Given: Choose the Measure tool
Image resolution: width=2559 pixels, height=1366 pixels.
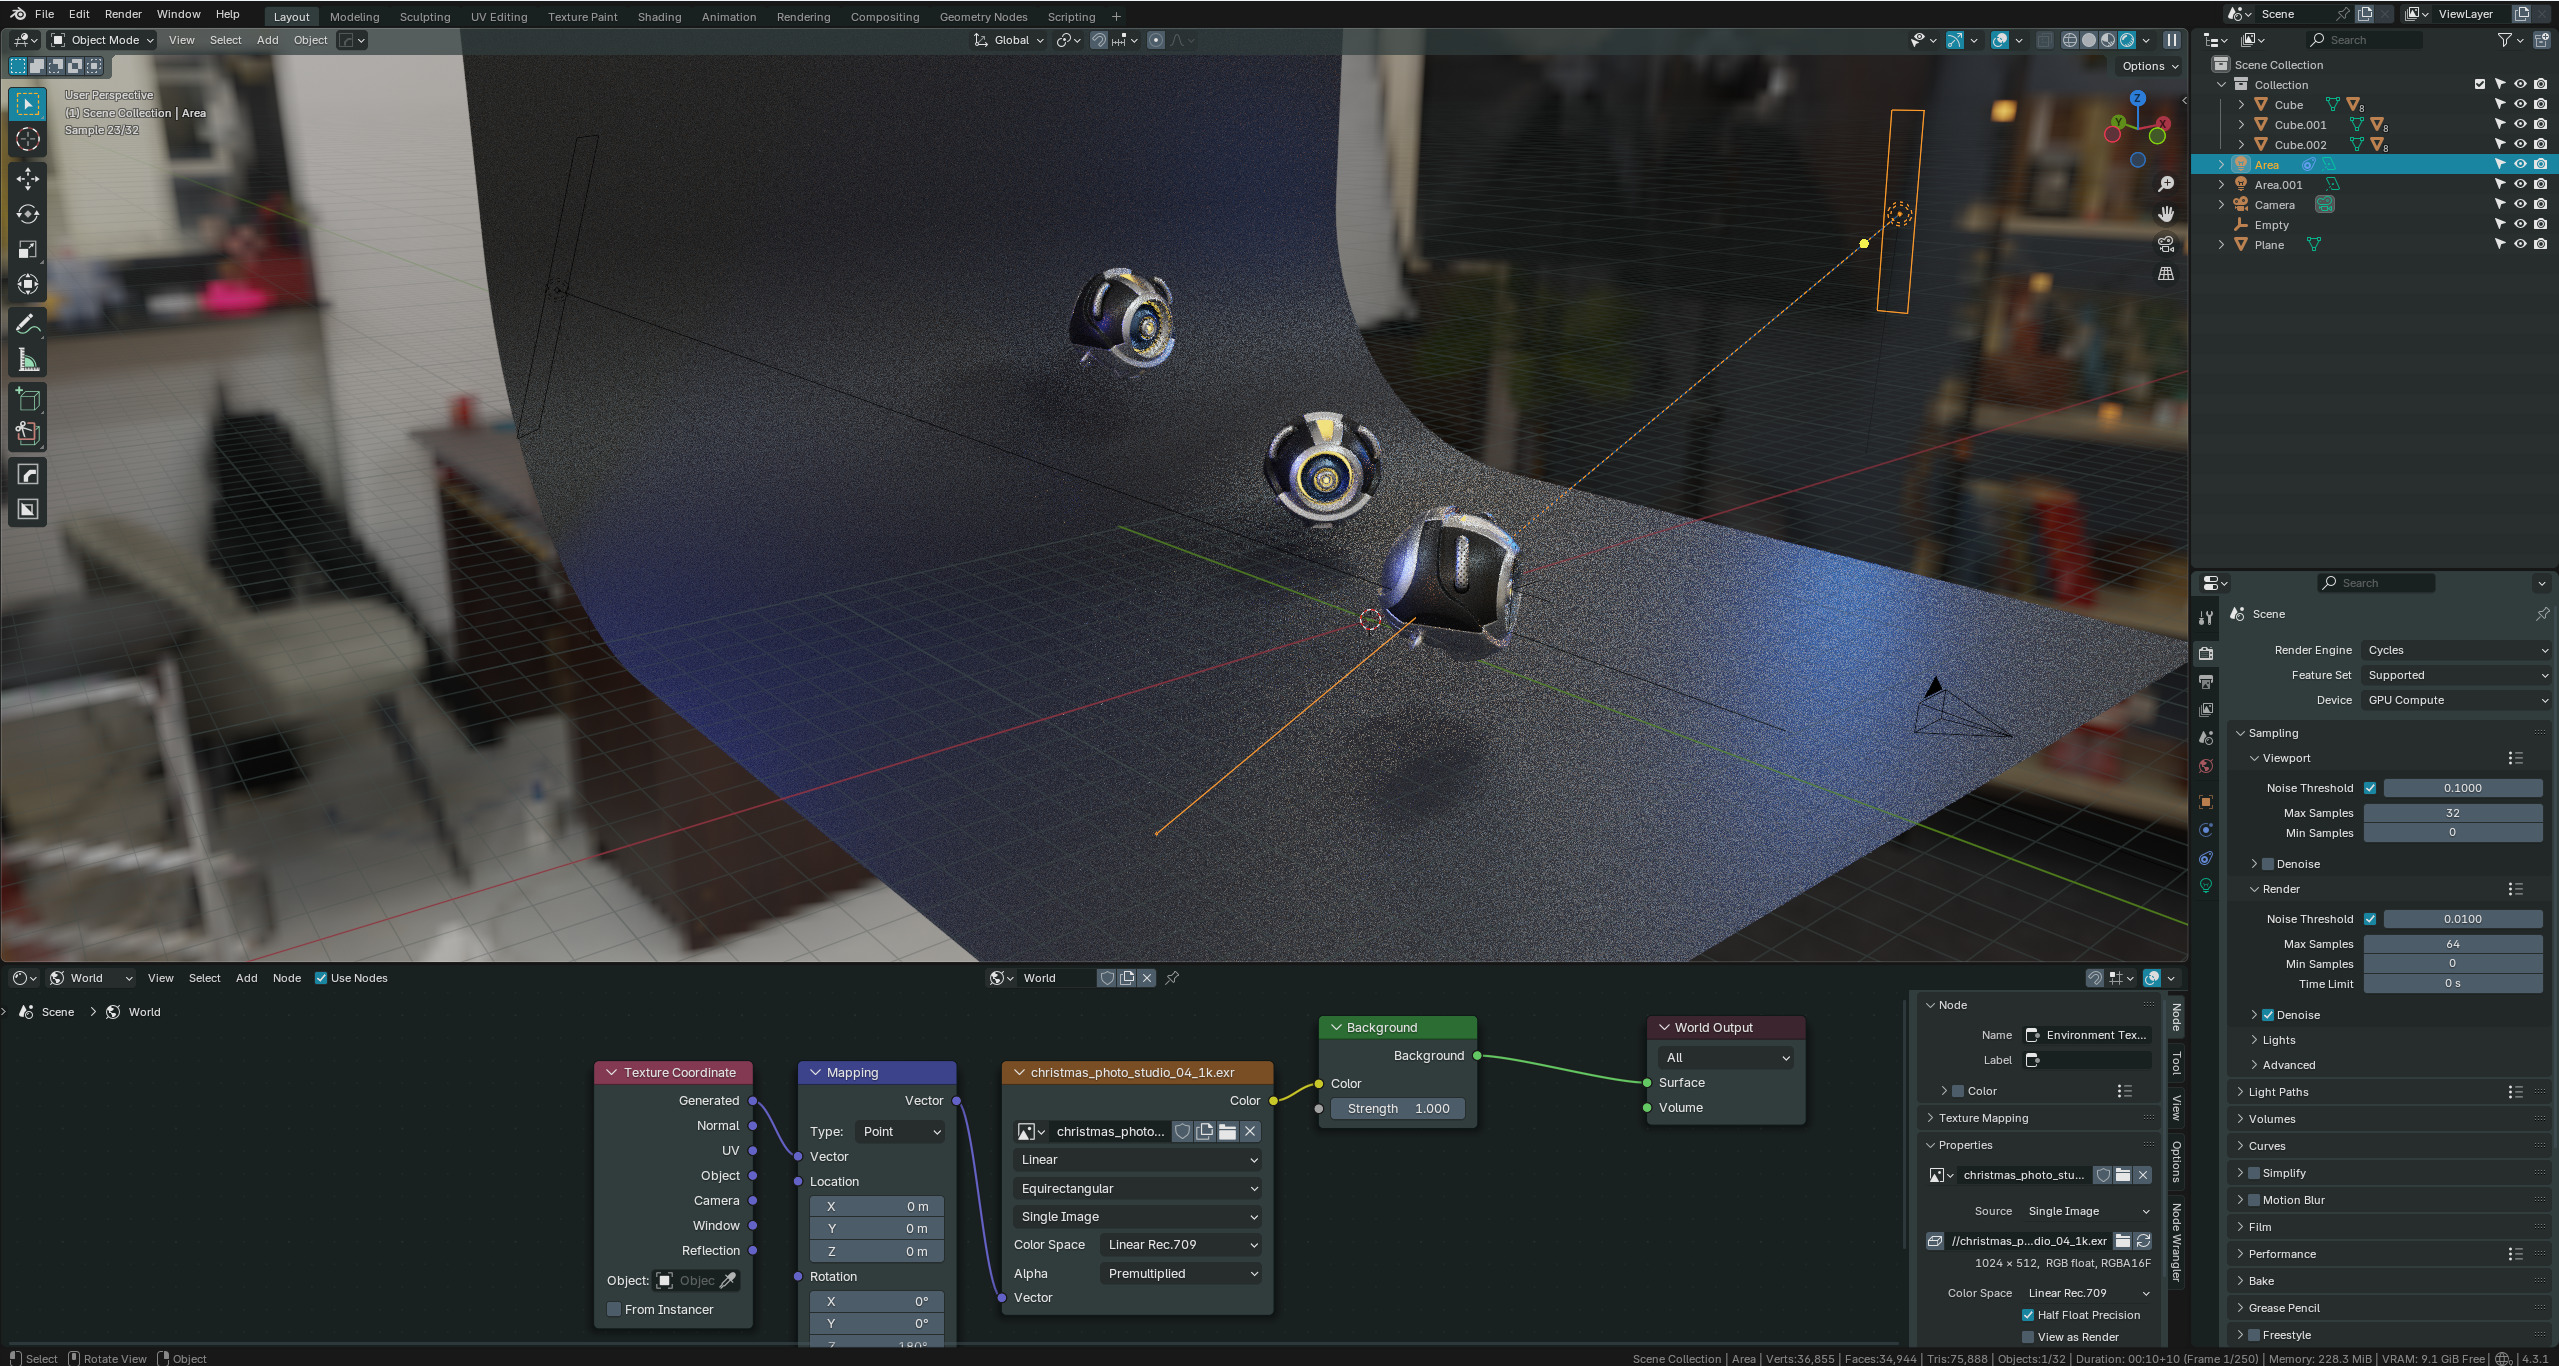Looking at the screenshot, I should click(x=28, y=359).
